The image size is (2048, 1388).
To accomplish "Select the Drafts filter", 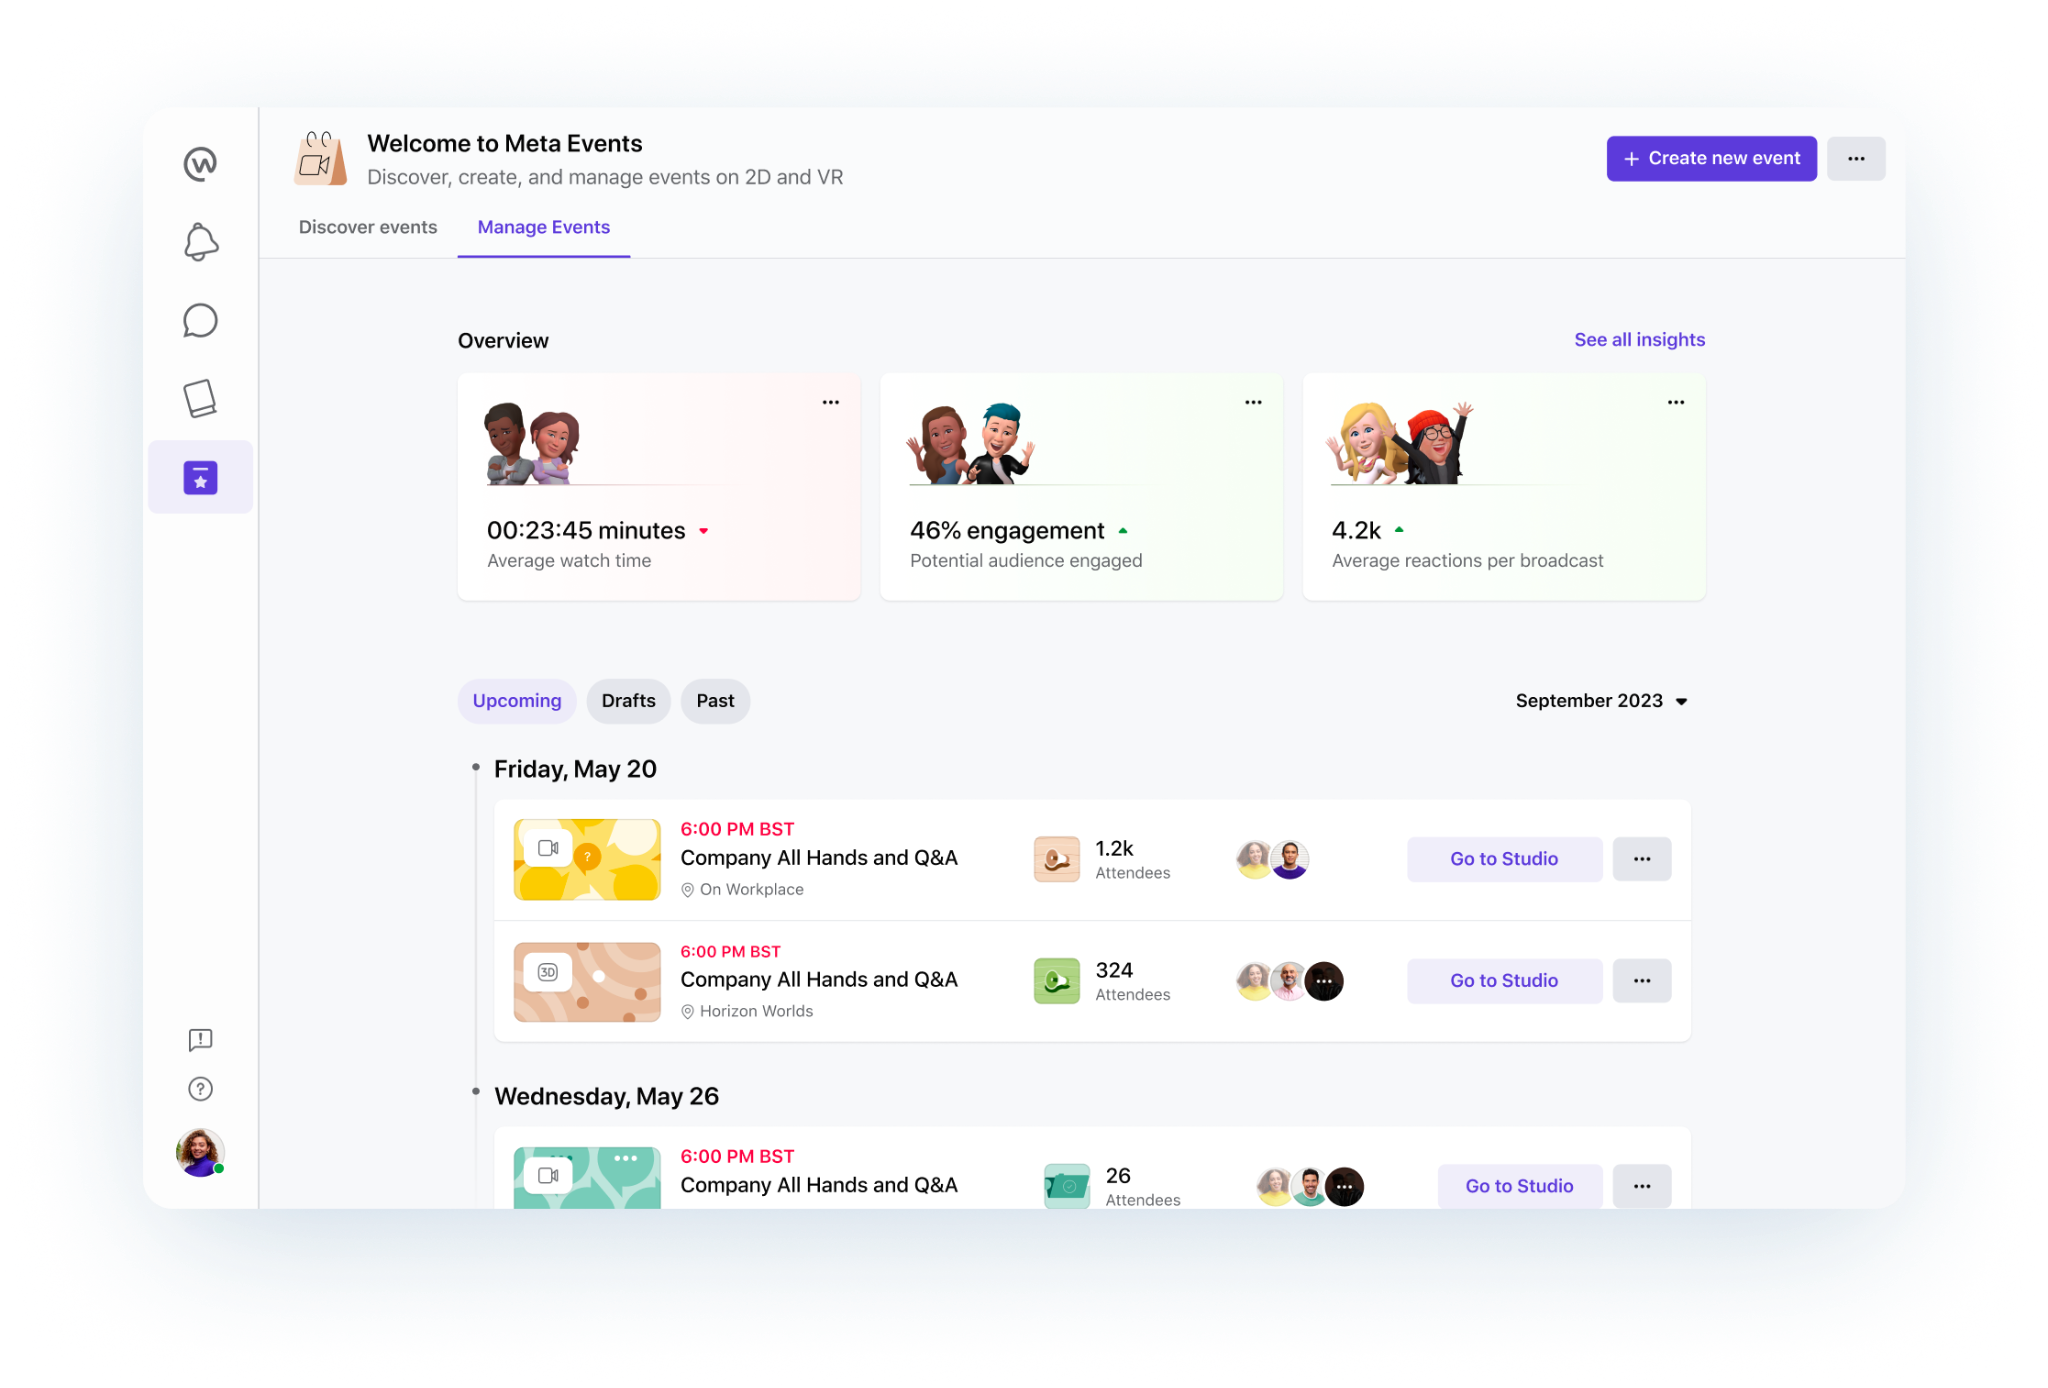I will click(629, 701).
